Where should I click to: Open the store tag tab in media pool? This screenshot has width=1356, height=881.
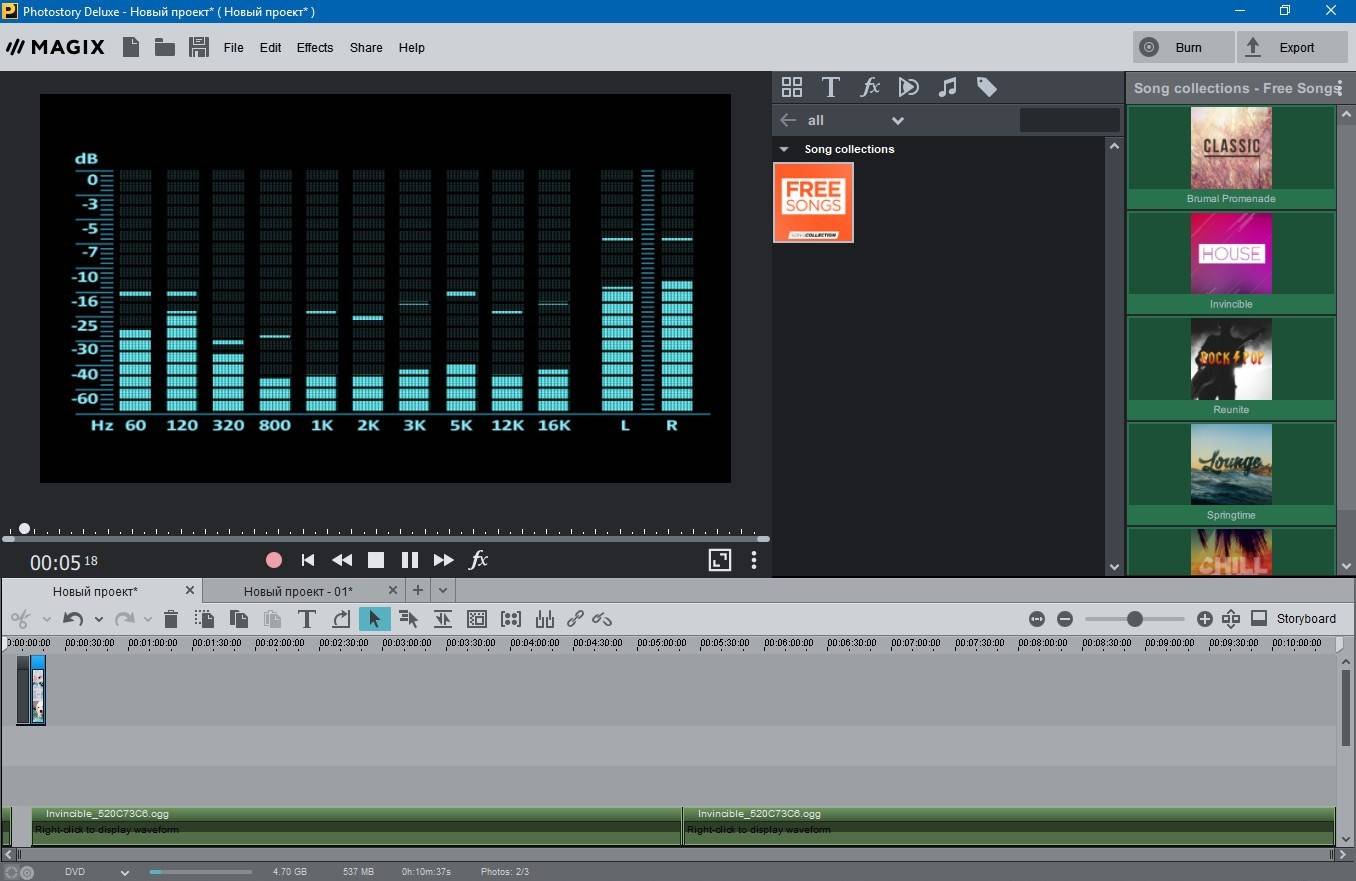click(987, 87)
